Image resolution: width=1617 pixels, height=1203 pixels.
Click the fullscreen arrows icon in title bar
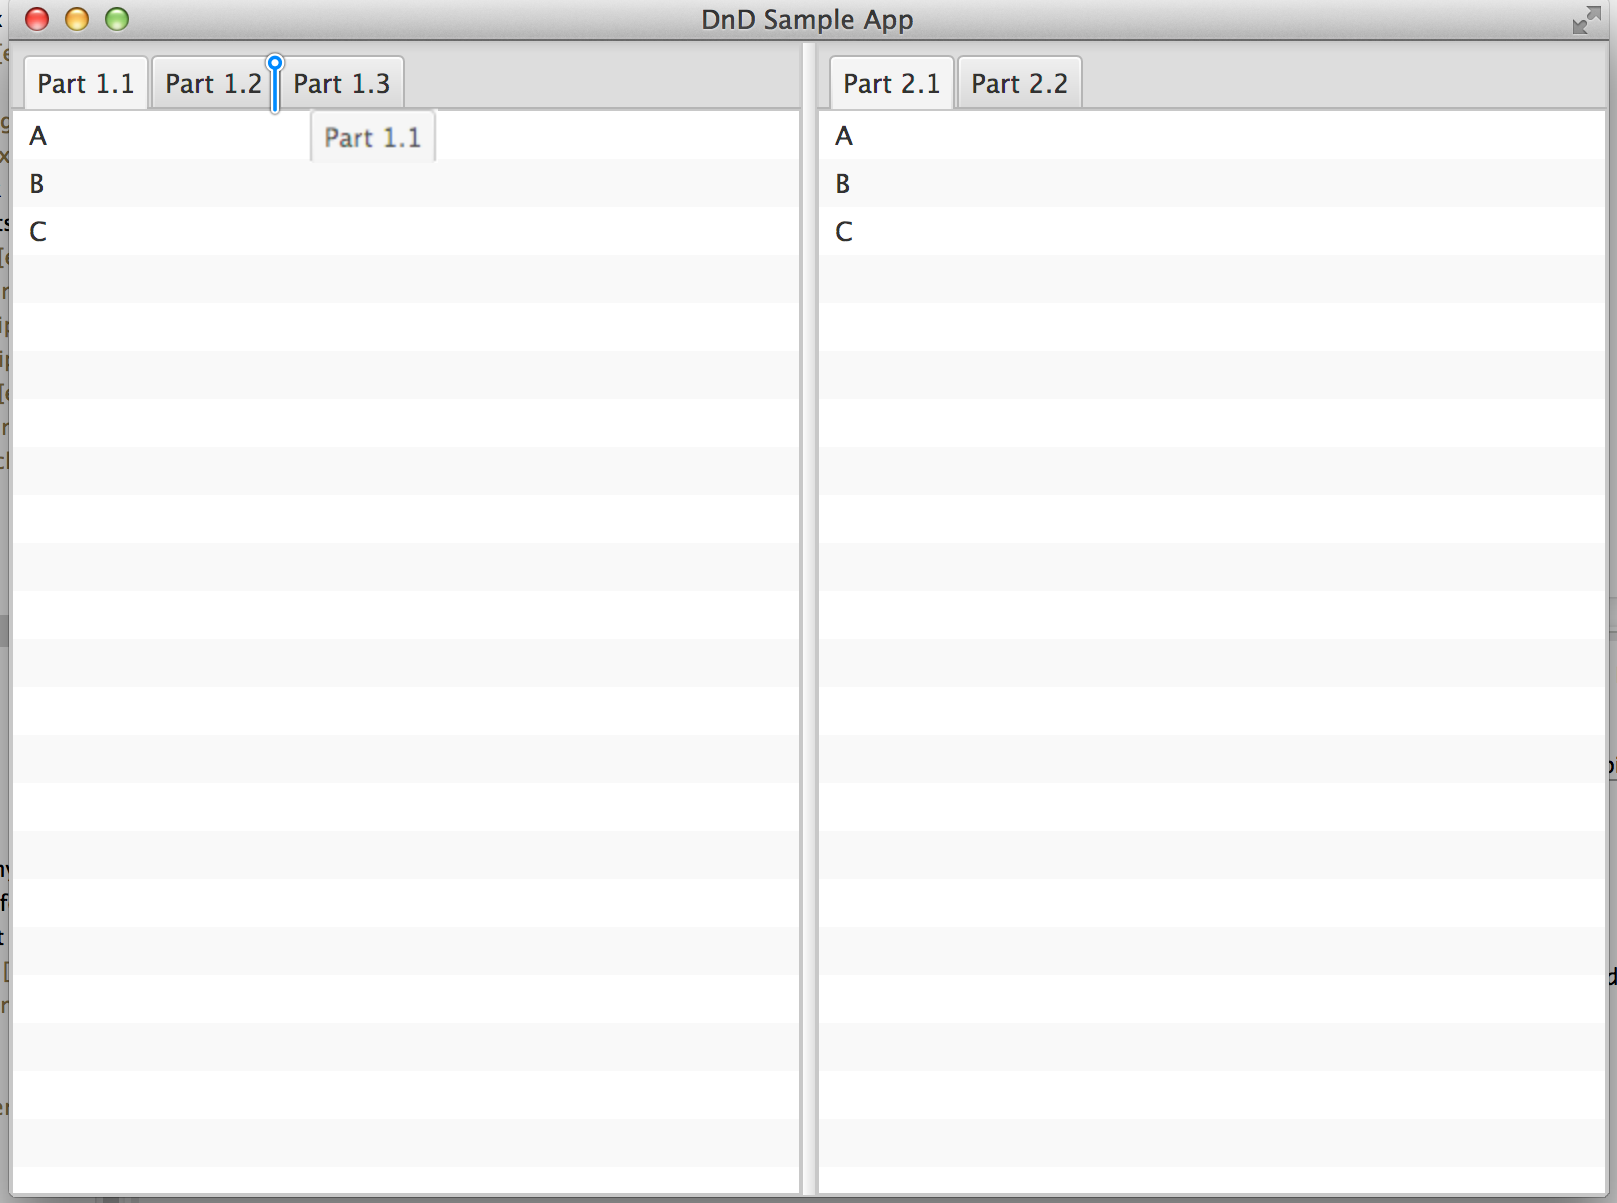point(1586,20)
